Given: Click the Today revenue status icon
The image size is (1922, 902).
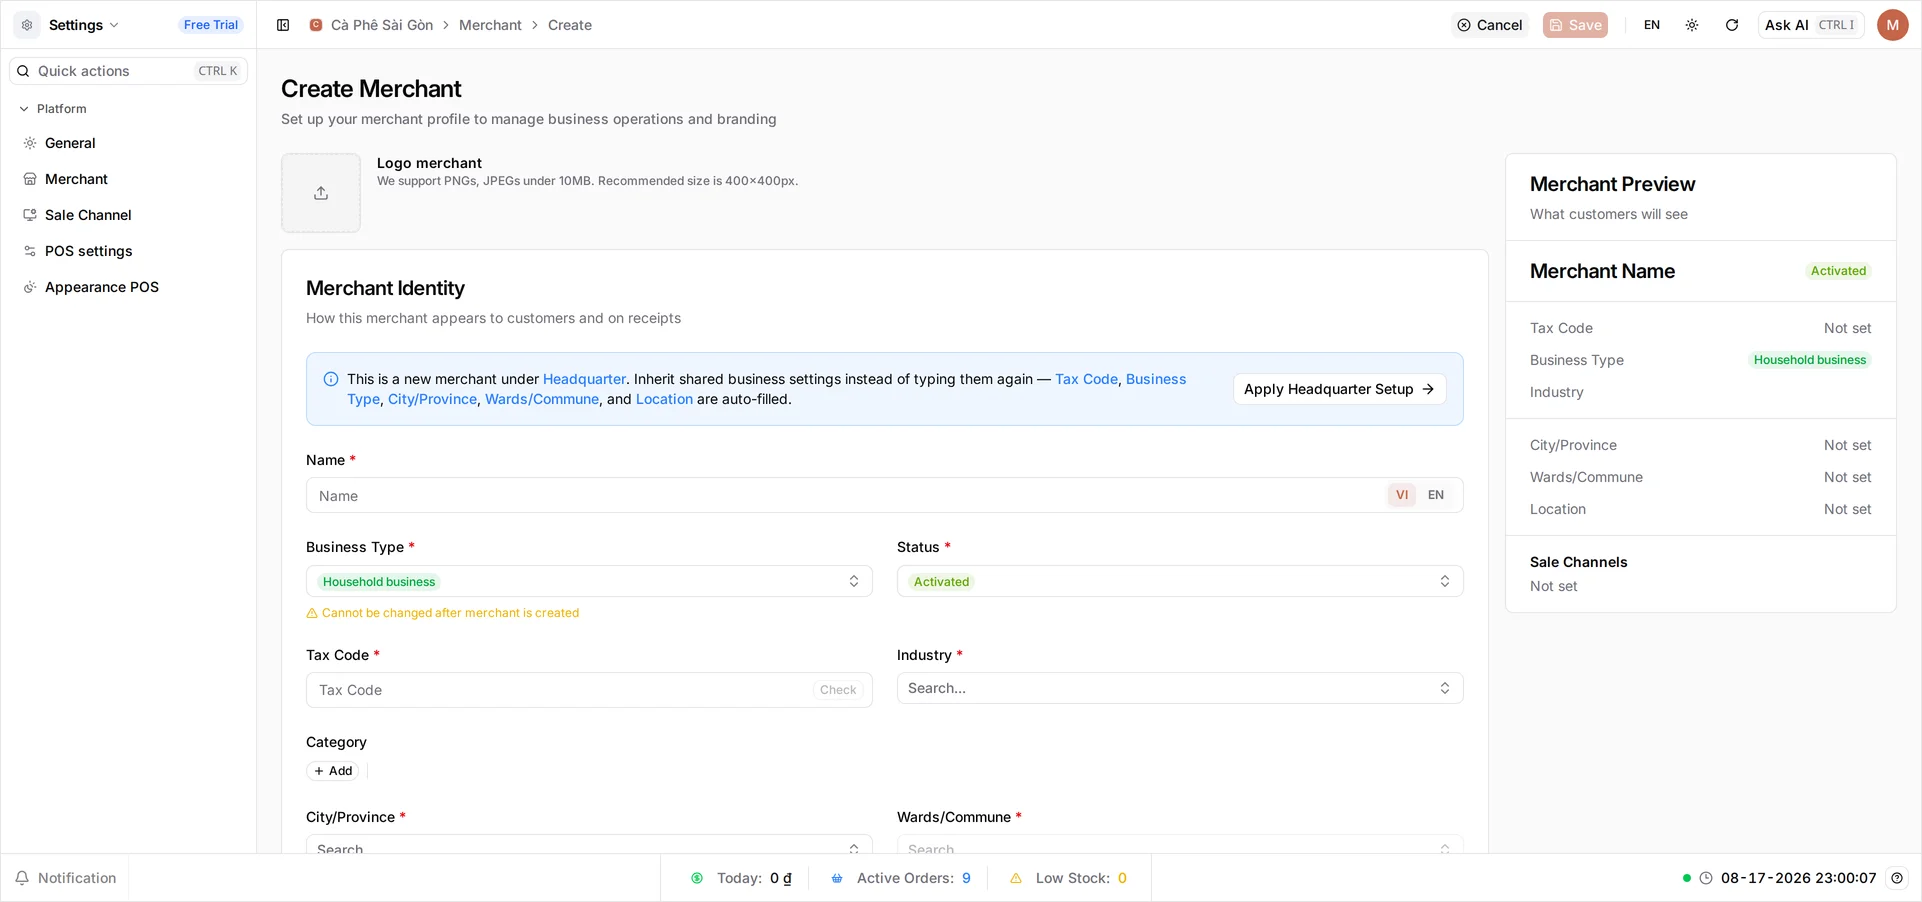Looking at the screenshot, I should click(697, 878).
